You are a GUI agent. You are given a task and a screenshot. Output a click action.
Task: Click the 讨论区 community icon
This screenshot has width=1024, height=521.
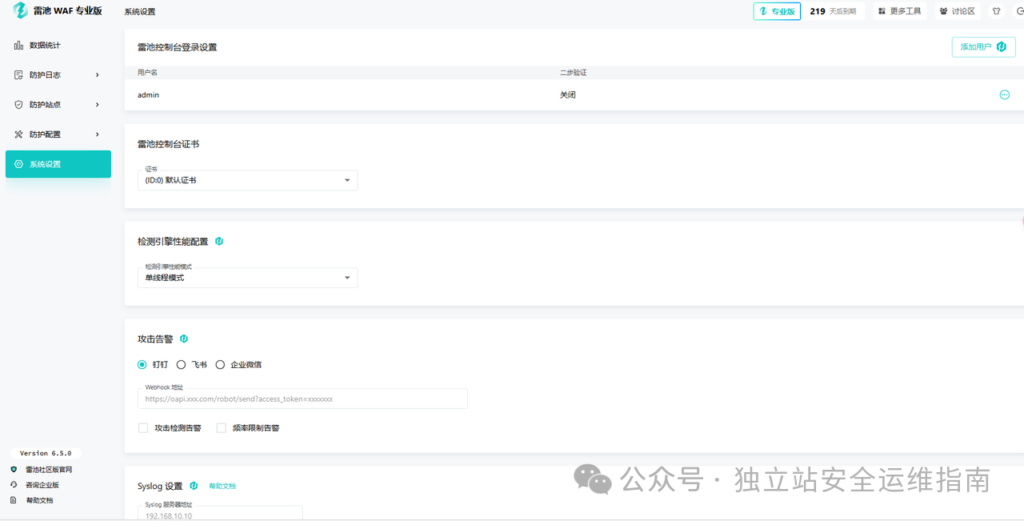944,11
